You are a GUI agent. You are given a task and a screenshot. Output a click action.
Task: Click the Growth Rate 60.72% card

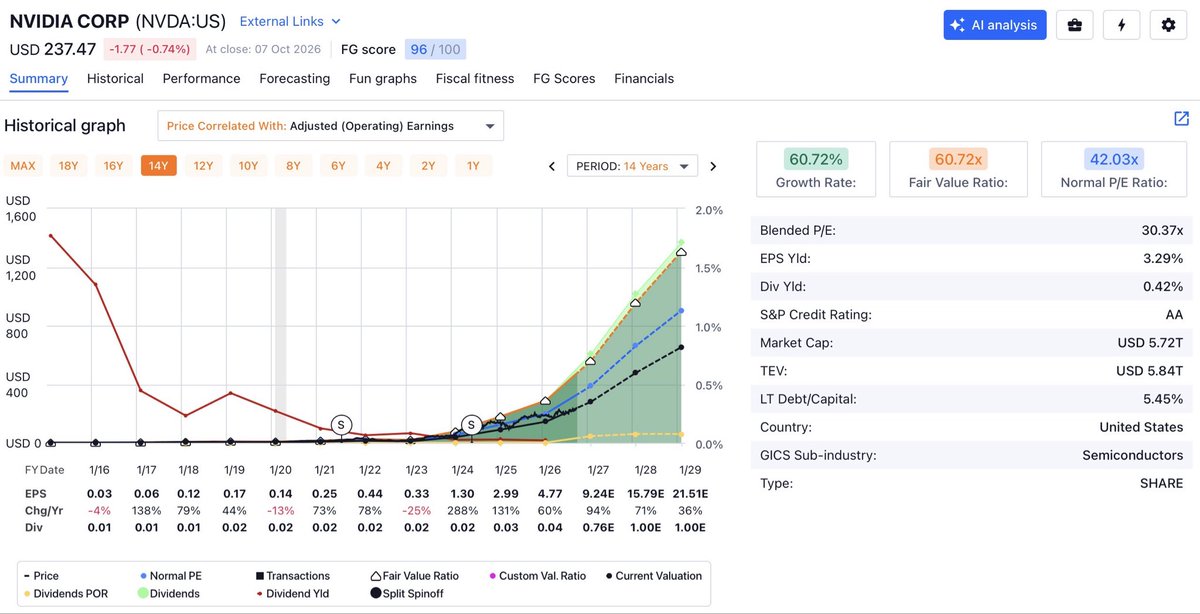(x=816, y=169)
